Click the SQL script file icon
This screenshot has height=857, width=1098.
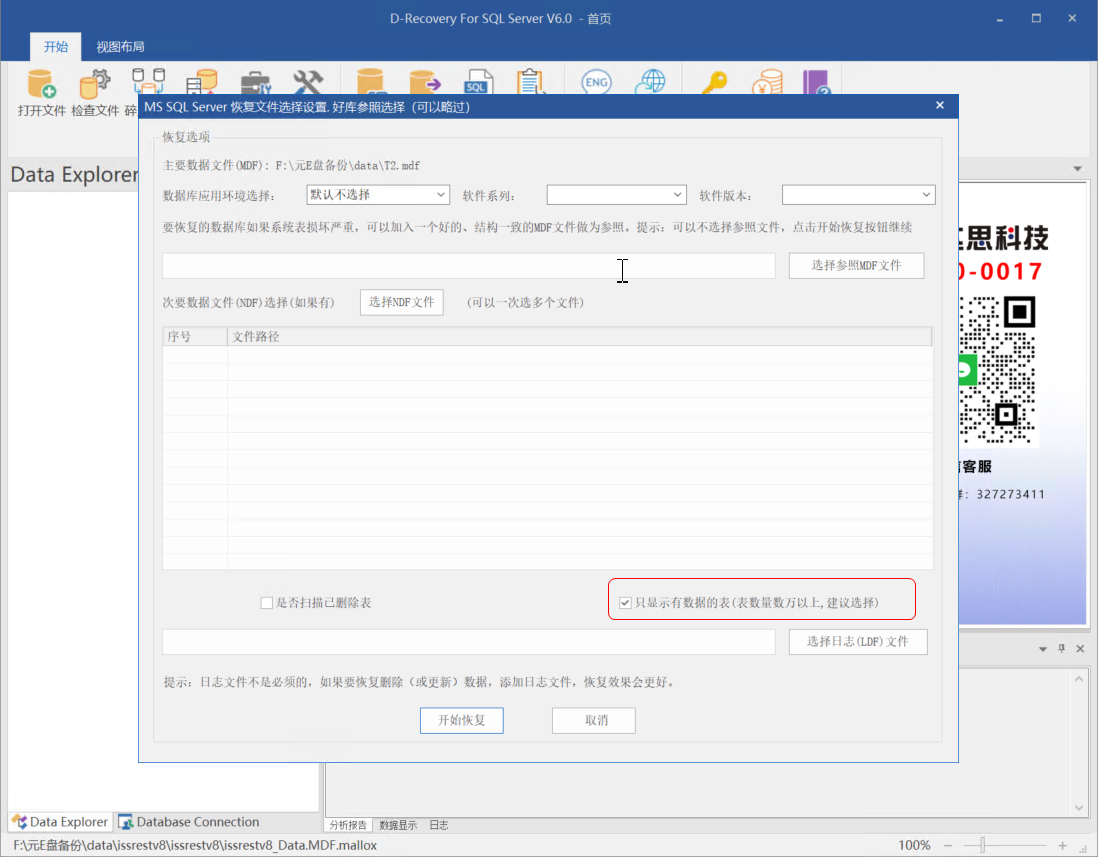[479, 81]
